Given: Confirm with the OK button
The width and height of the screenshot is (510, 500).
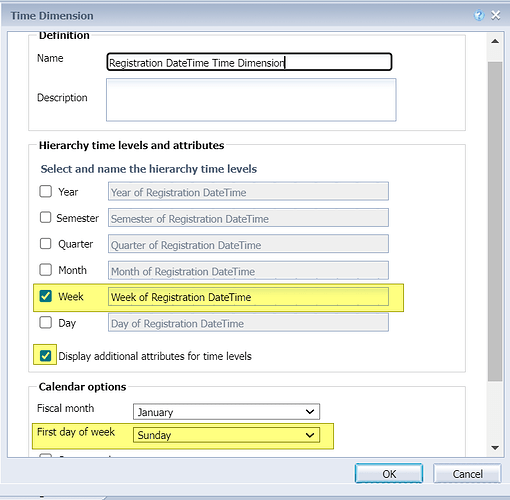Looking at the screenshot, I should coord(389,473).
